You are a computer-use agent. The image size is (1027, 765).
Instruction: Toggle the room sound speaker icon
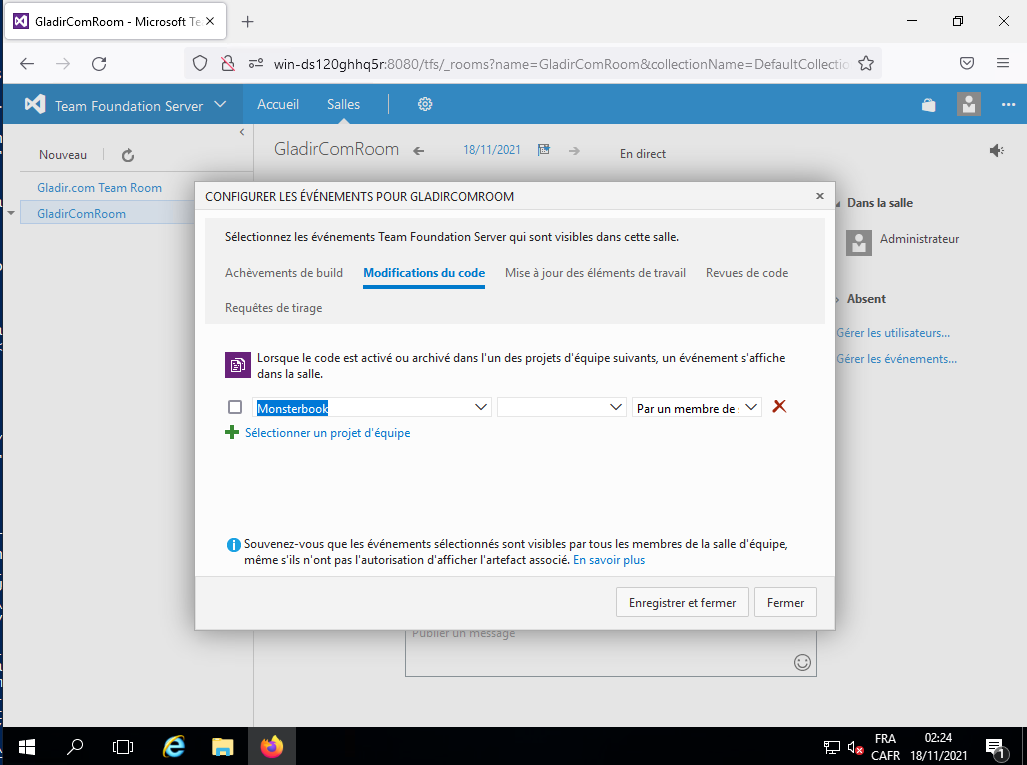[x=996, y=151]
